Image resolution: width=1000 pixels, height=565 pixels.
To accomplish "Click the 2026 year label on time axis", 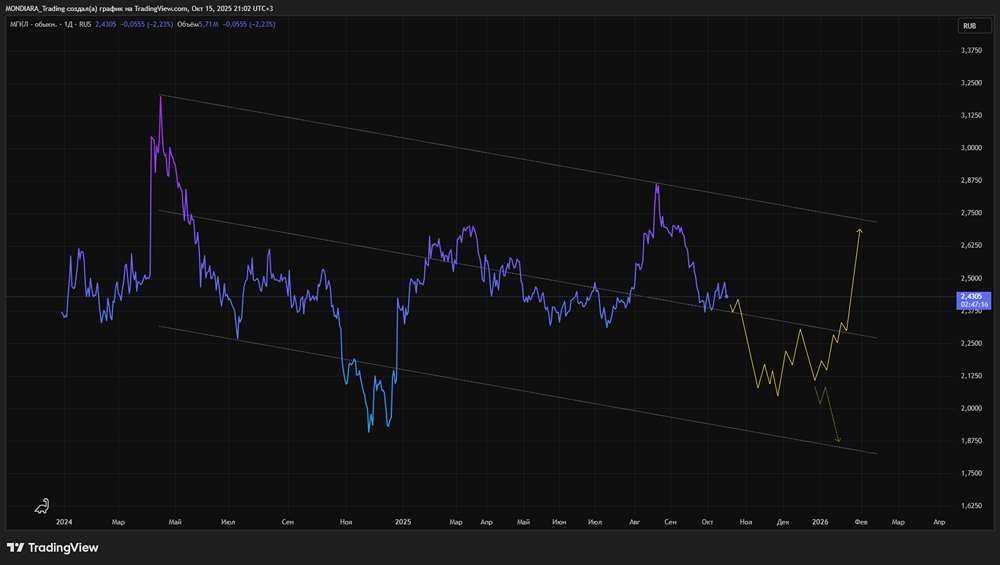I will tap(820, 522).
